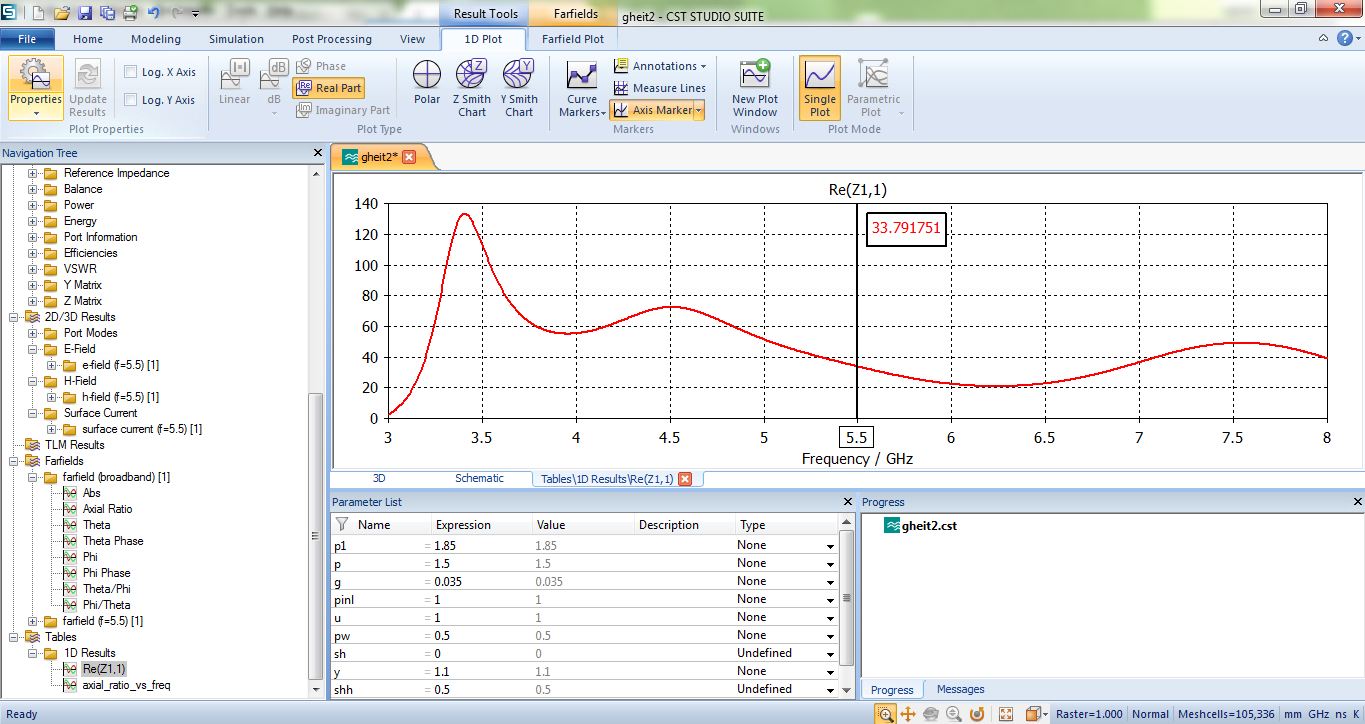Click the Meshcells=105,336 status entry

[1226, 714]
